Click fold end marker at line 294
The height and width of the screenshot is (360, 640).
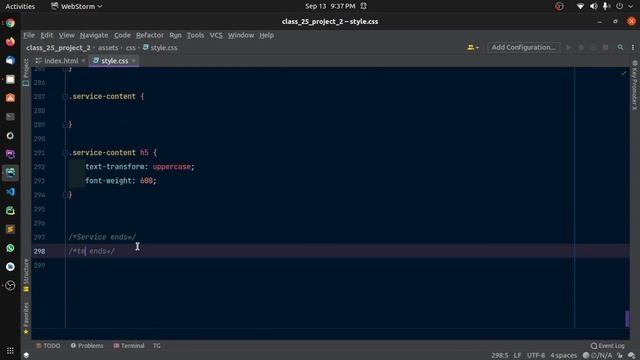coord(65,195)
